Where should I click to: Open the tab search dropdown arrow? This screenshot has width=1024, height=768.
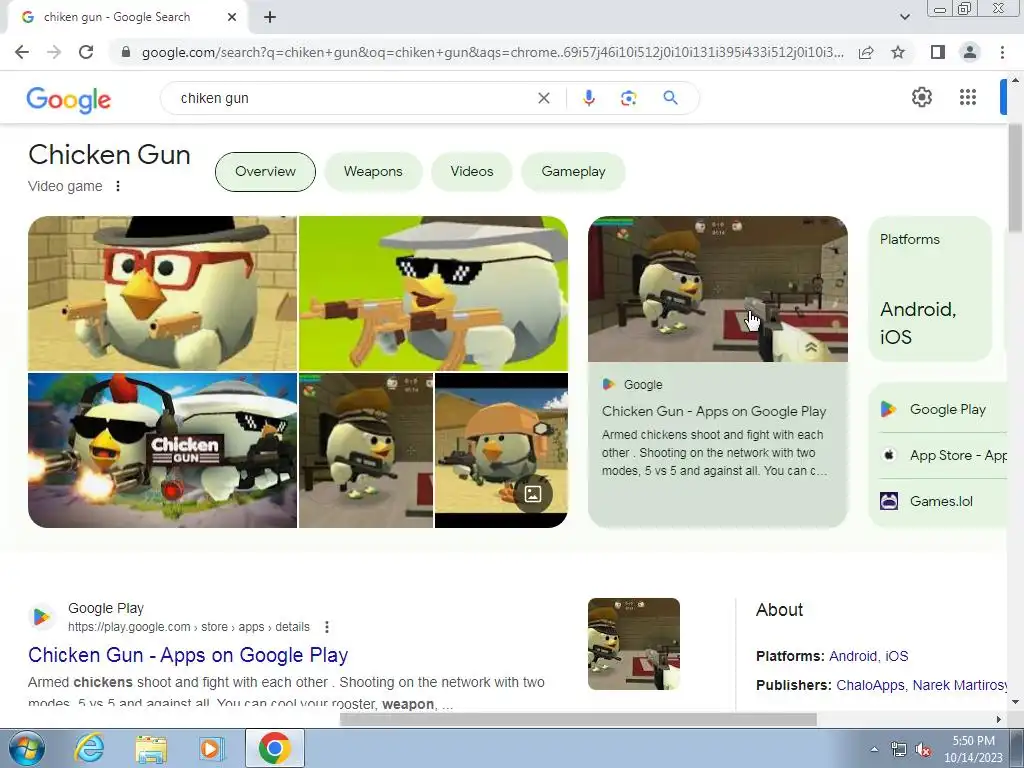904,17
